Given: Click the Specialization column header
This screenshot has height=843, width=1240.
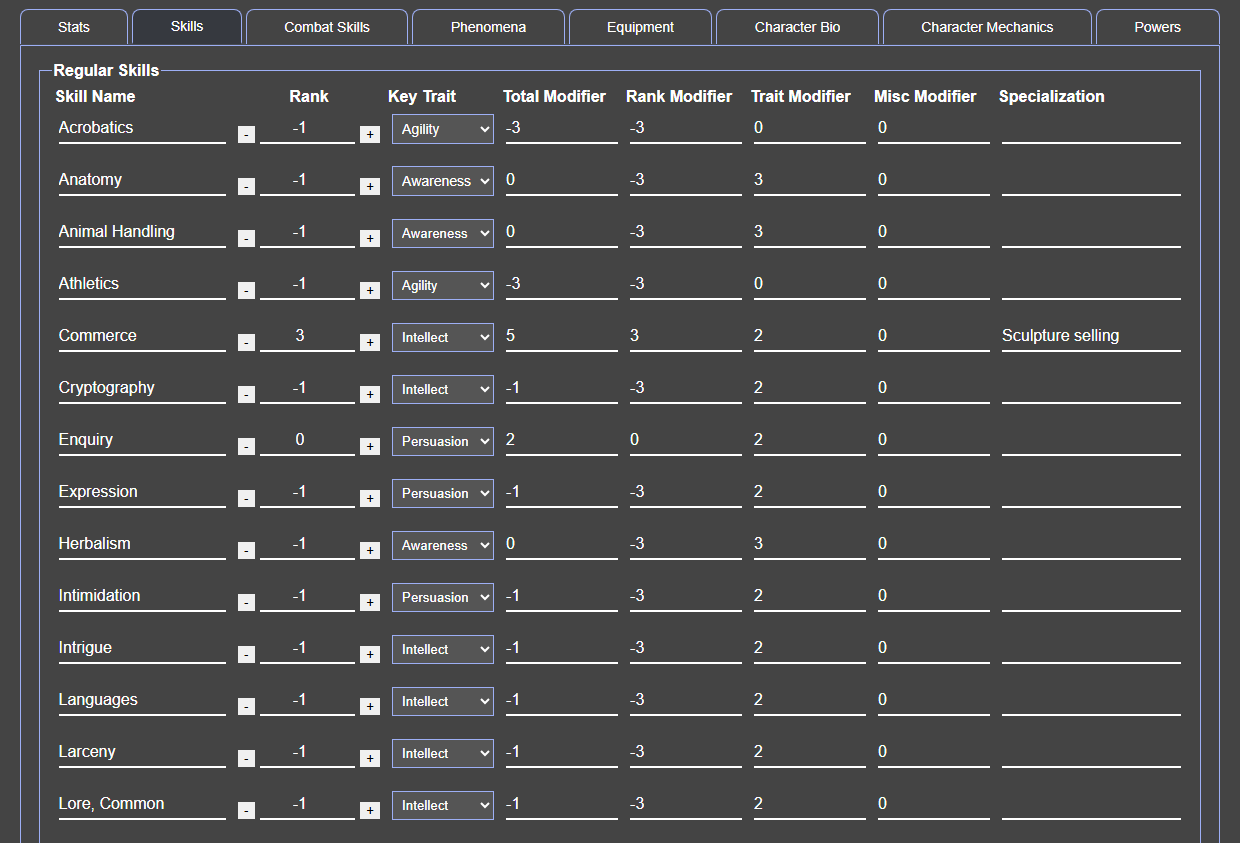Looking at the screenshot, I should pyautogui.click(x=1051, y=97).
